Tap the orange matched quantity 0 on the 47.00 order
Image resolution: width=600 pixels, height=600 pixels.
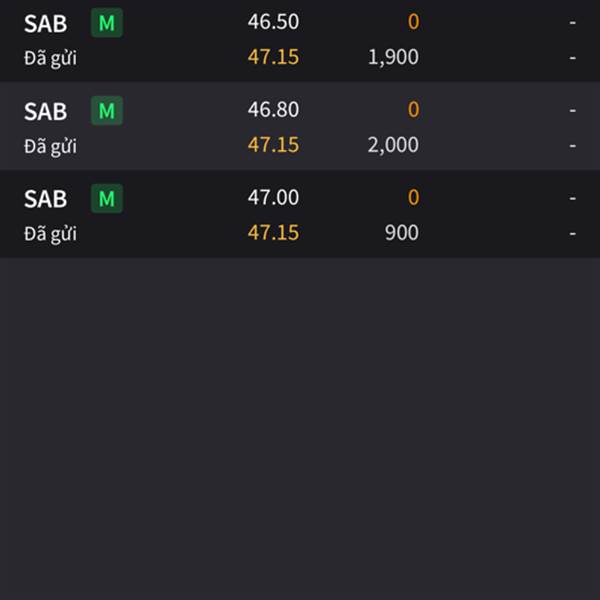413,197
